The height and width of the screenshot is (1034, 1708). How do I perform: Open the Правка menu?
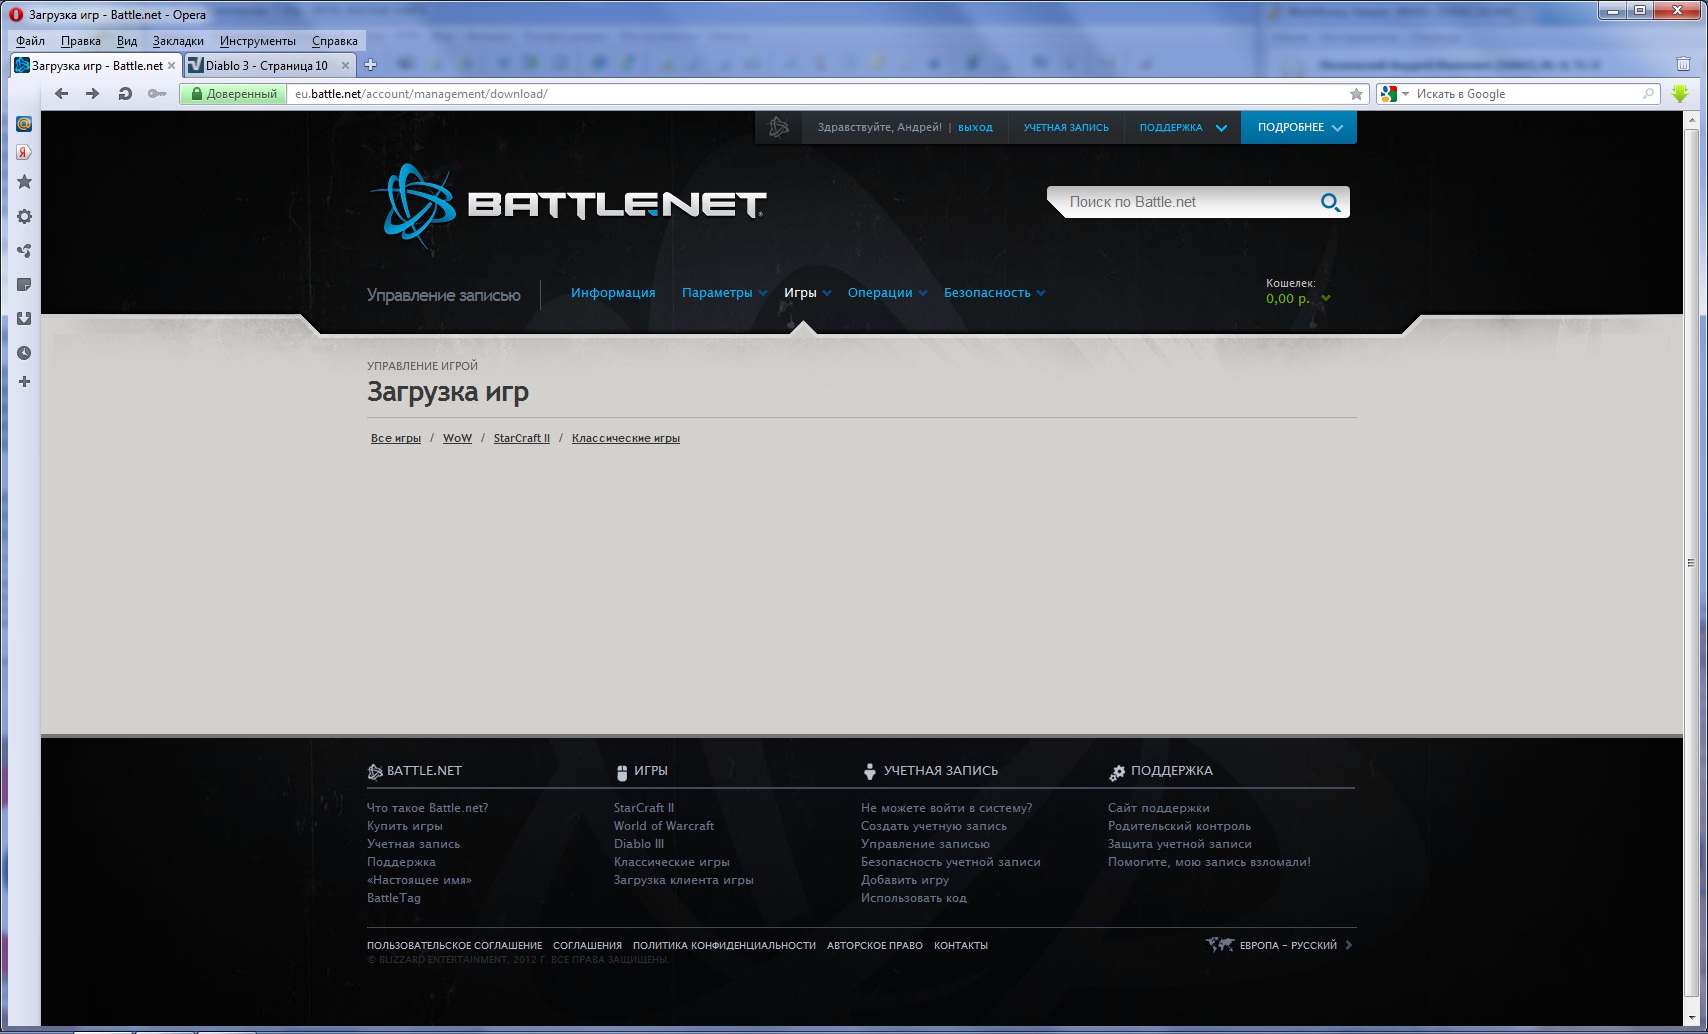(80, 41)
